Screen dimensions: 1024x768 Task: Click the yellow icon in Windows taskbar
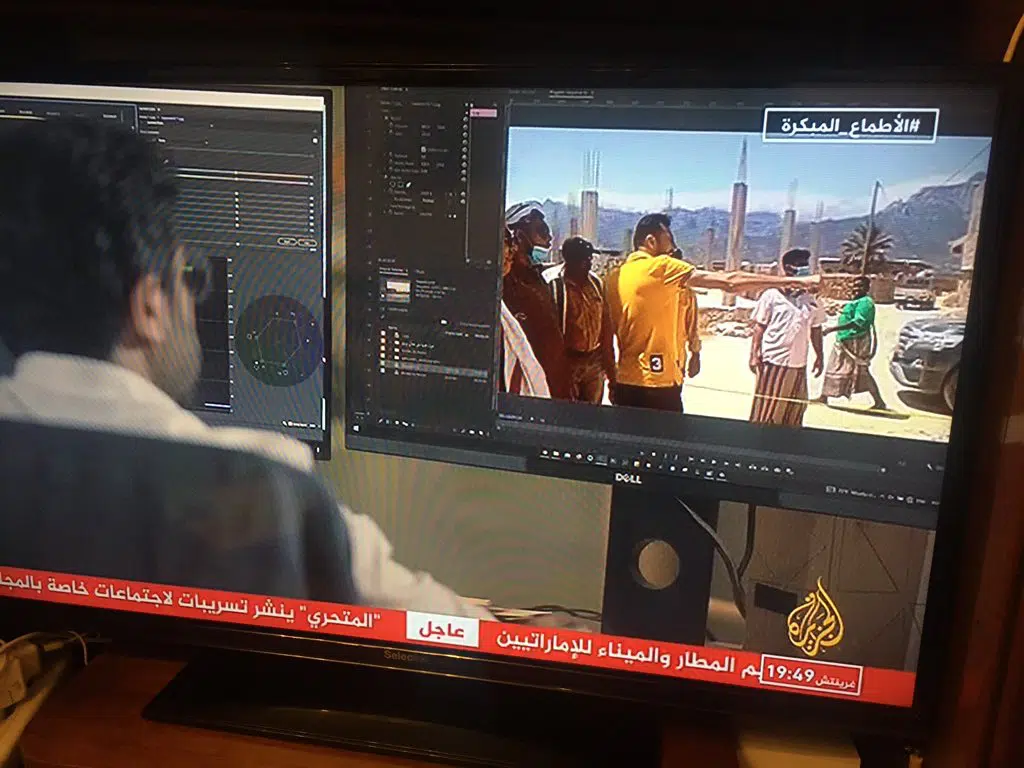tap(637, 464)
